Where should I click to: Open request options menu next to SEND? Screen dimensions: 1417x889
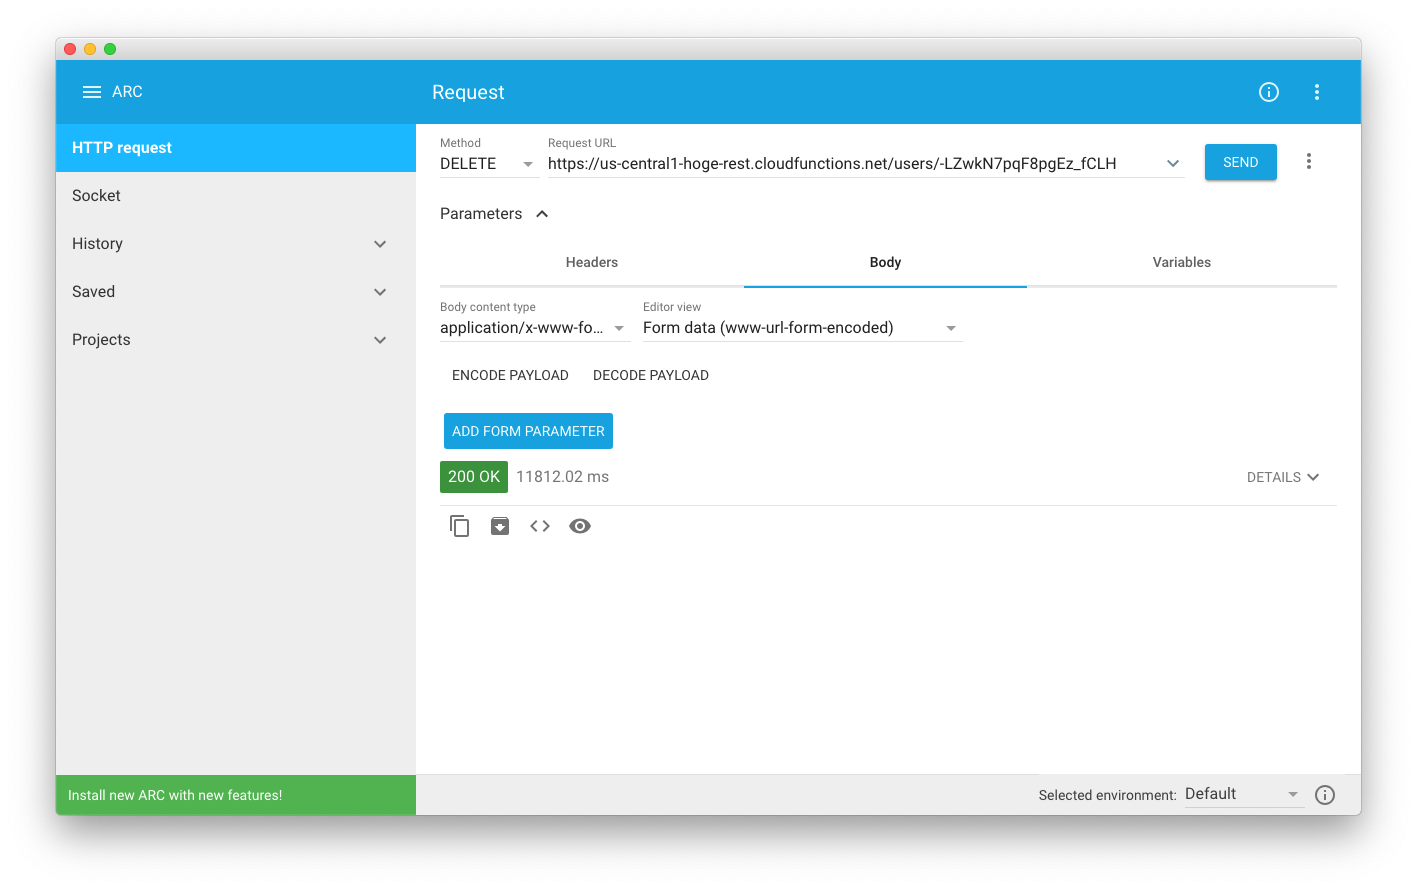[x=1309, y=162]
